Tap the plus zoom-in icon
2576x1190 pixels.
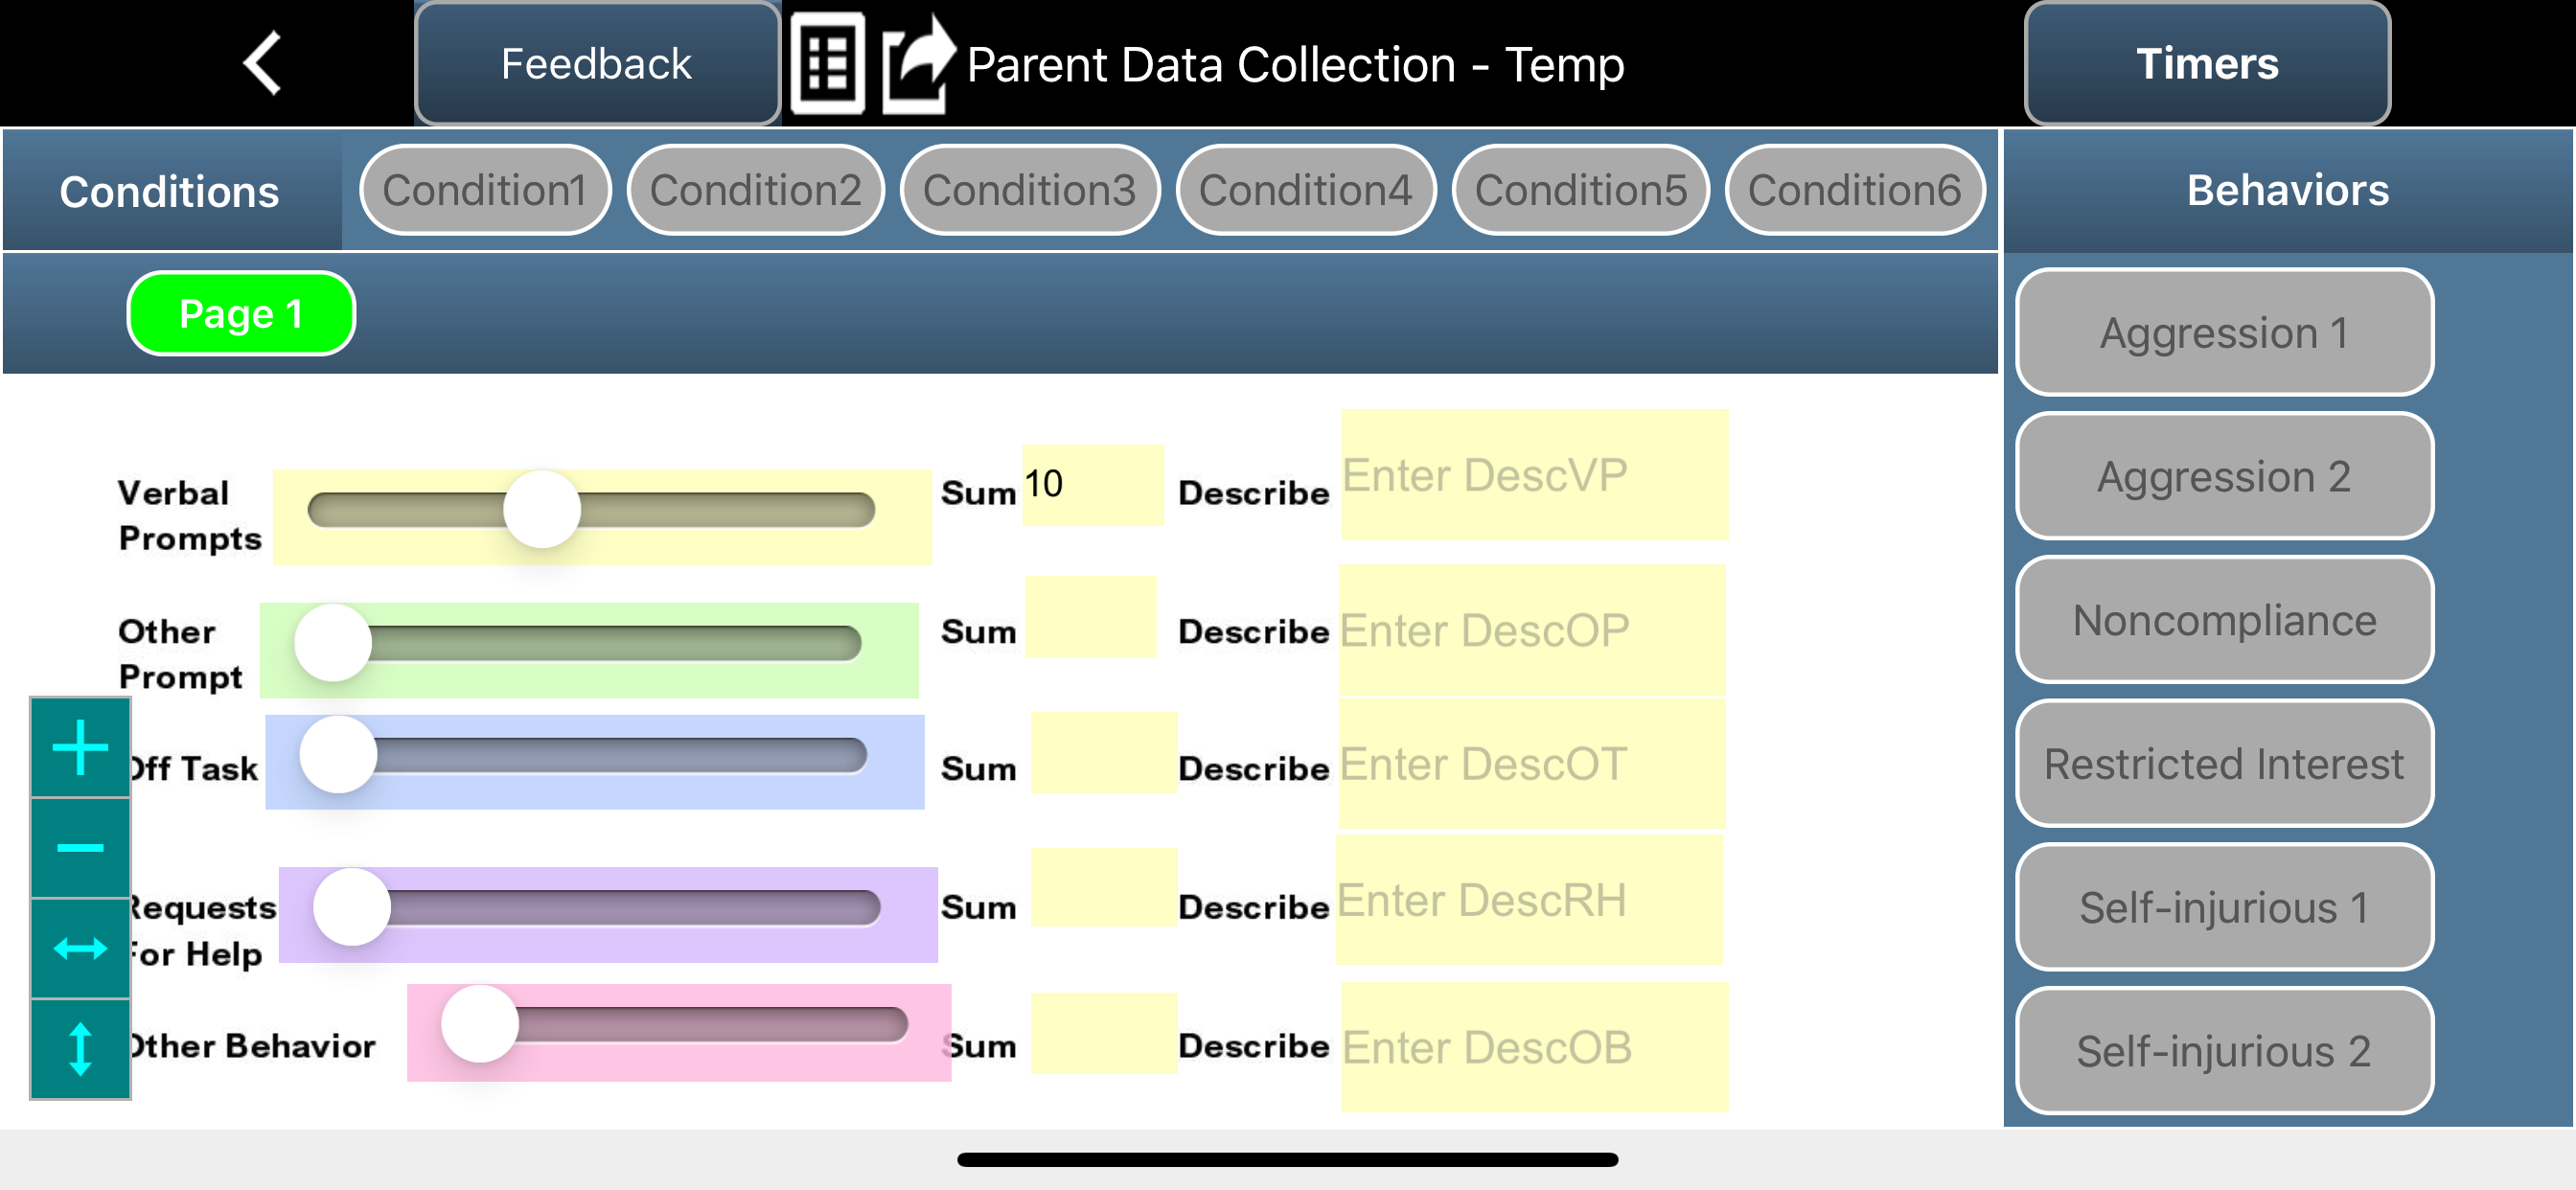coord(80,747)
